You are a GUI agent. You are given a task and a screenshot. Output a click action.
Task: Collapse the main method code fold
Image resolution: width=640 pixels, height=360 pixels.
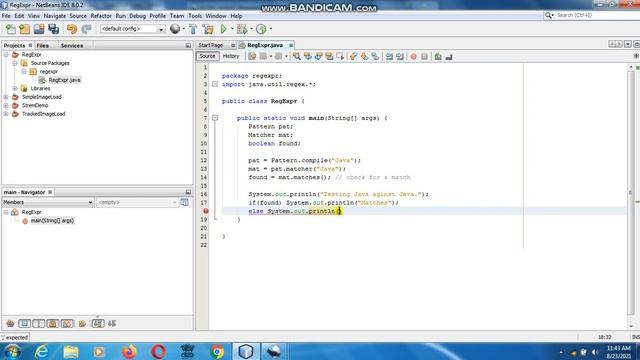[x=215, y=118]
